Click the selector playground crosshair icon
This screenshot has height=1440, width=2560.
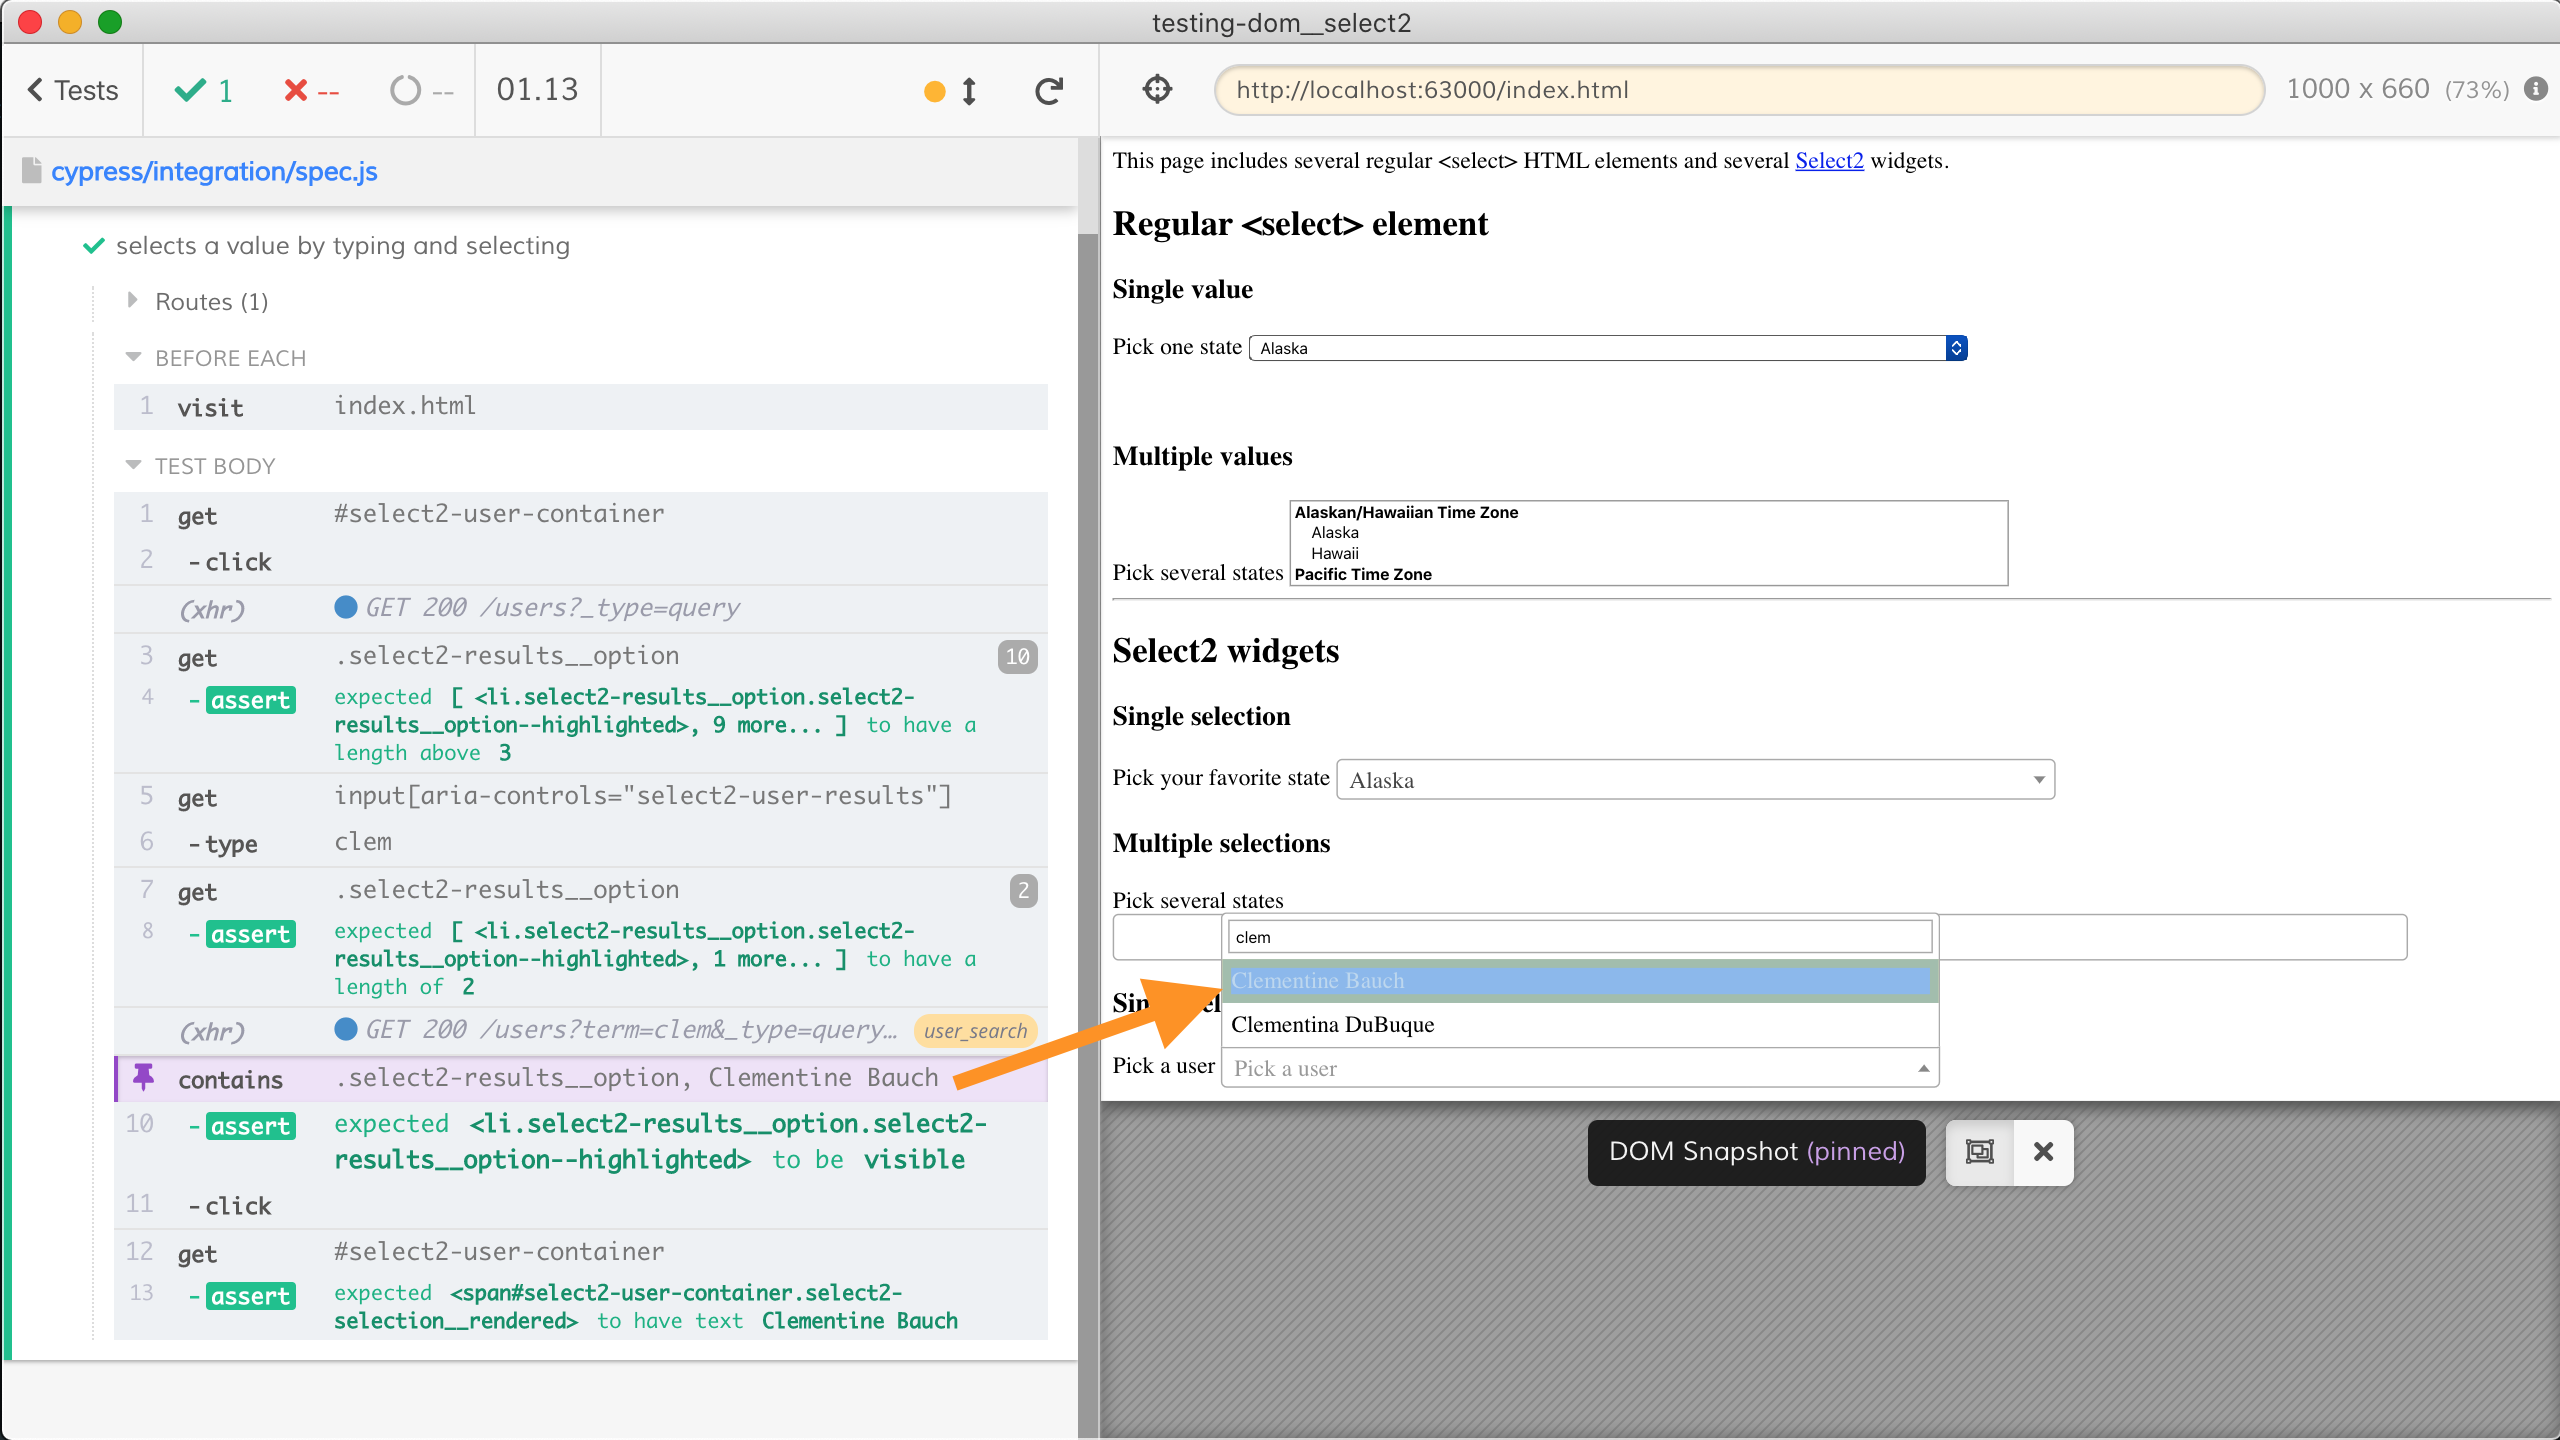tap(1157, 90)
